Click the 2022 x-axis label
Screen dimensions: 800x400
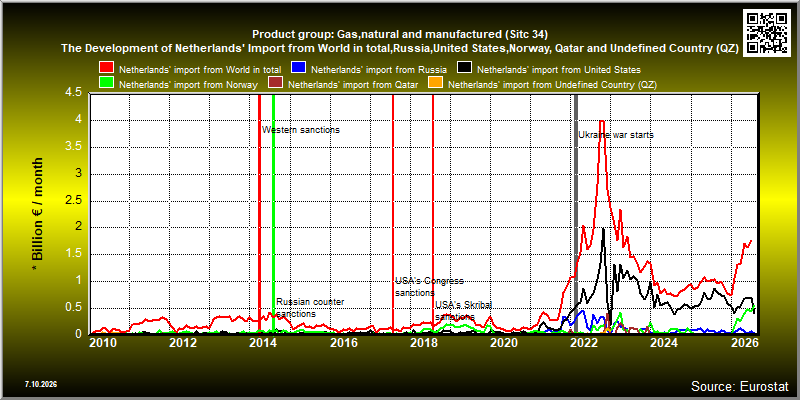pyautogui.click(x=584, y=342)
